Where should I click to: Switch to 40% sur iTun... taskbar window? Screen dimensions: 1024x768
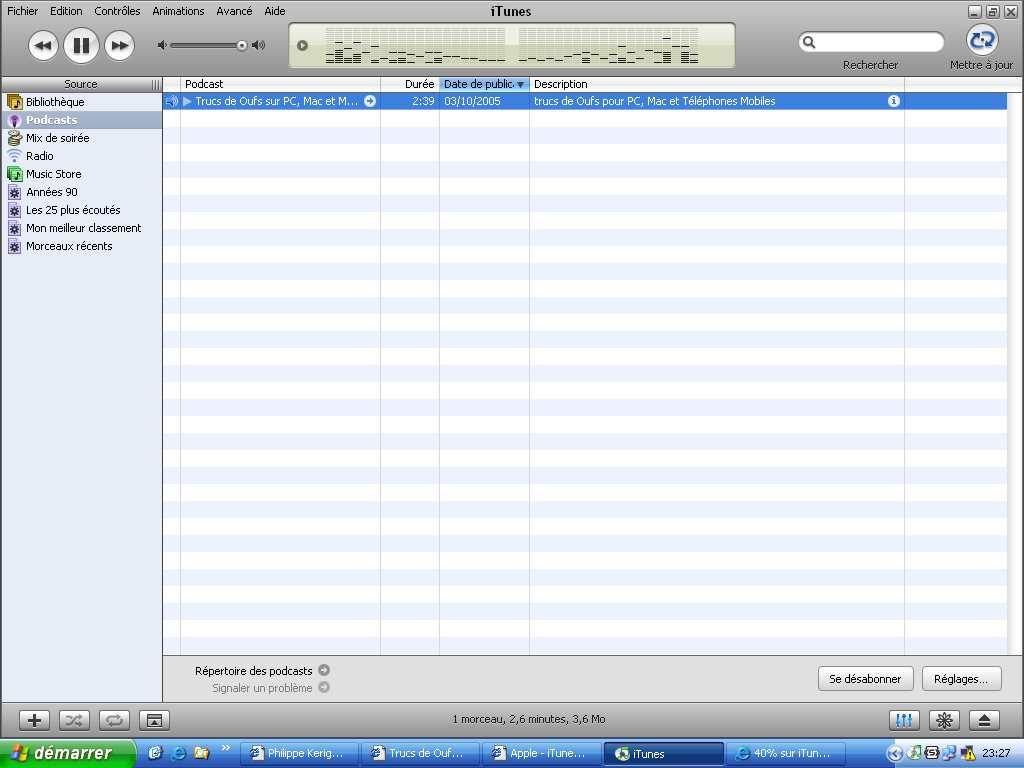tap(786, 754)
